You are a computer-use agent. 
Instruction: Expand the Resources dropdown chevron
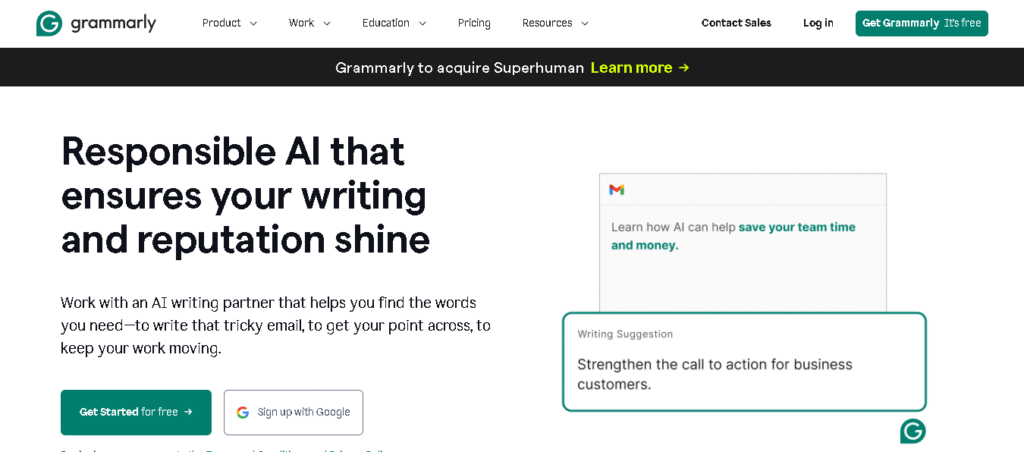coord(585,23)
